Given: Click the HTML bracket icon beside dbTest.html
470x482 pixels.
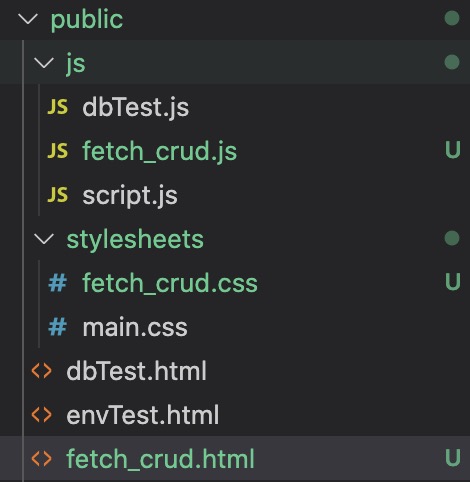Looking at the screenshot, I should pyautogui.click(x=42, y=371).
